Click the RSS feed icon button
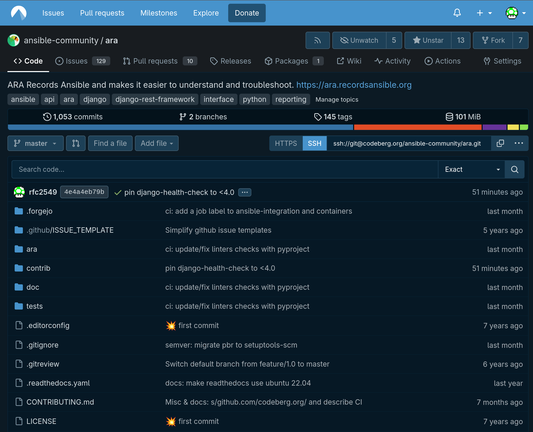Screen dimensions: 533x432 click(x=317, y=40)
